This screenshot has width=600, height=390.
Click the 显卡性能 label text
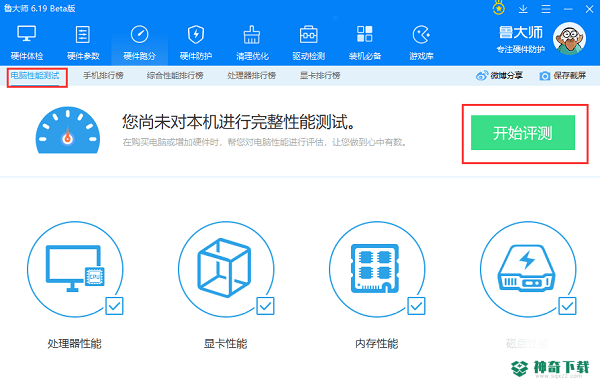point(225,344)
